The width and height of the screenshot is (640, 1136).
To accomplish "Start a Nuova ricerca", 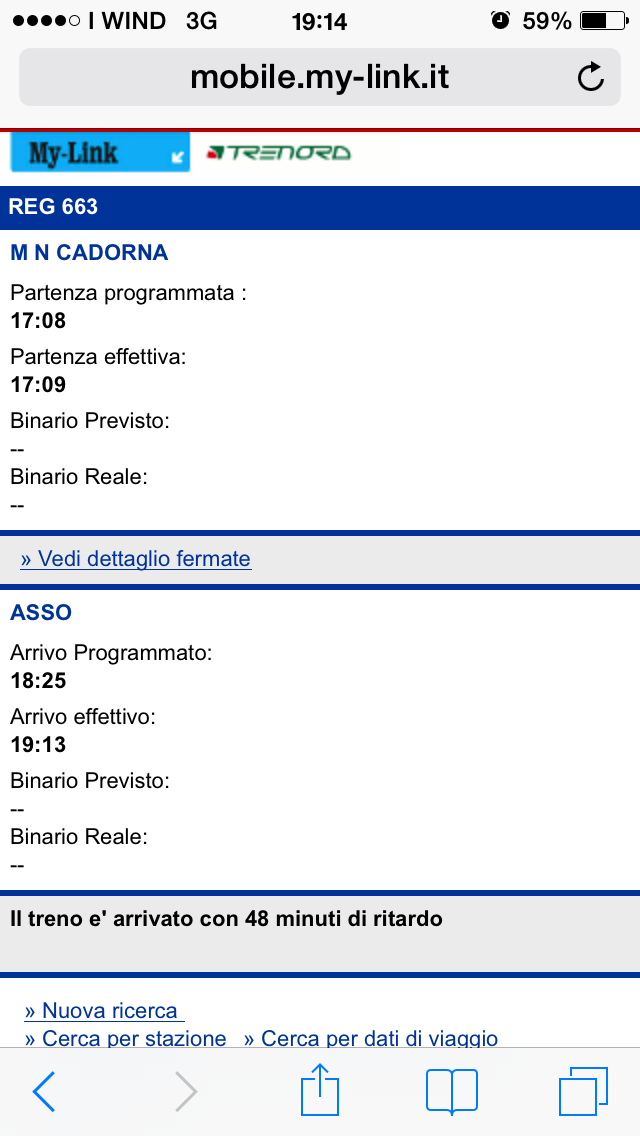I will (102, 1011).
